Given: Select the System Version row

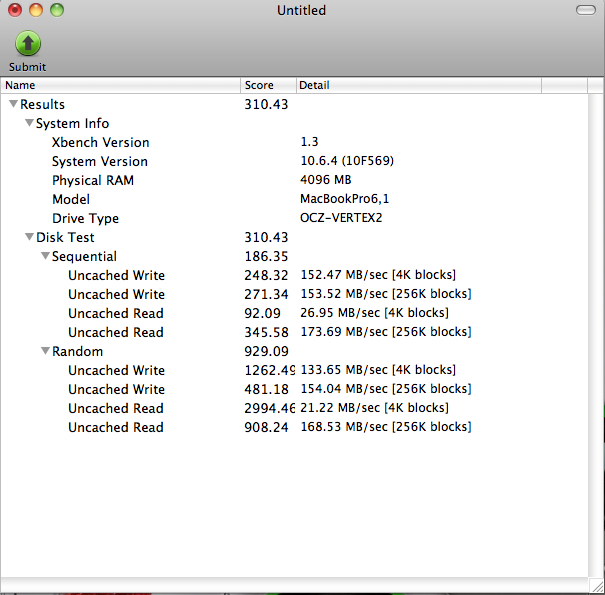Looking at the screenshot, I should pyautogui.click(x=294, y=161).
